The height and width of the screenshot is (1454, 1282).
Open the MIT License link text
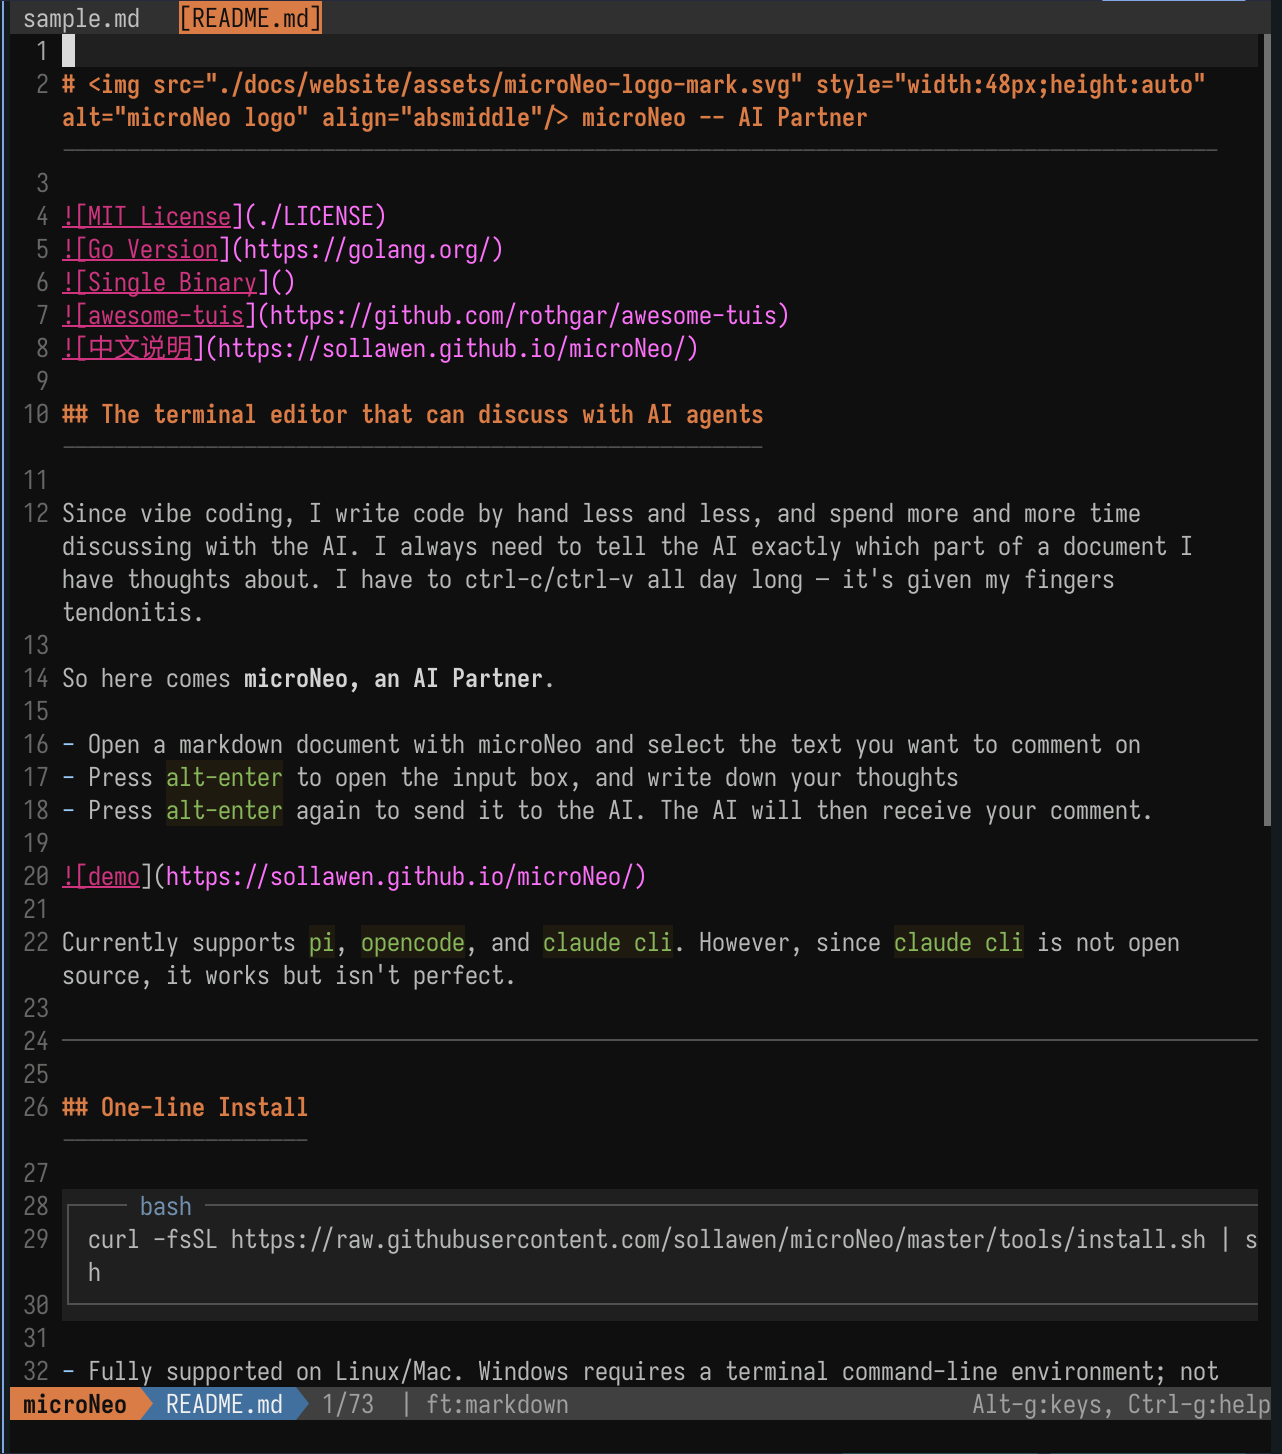160,216
